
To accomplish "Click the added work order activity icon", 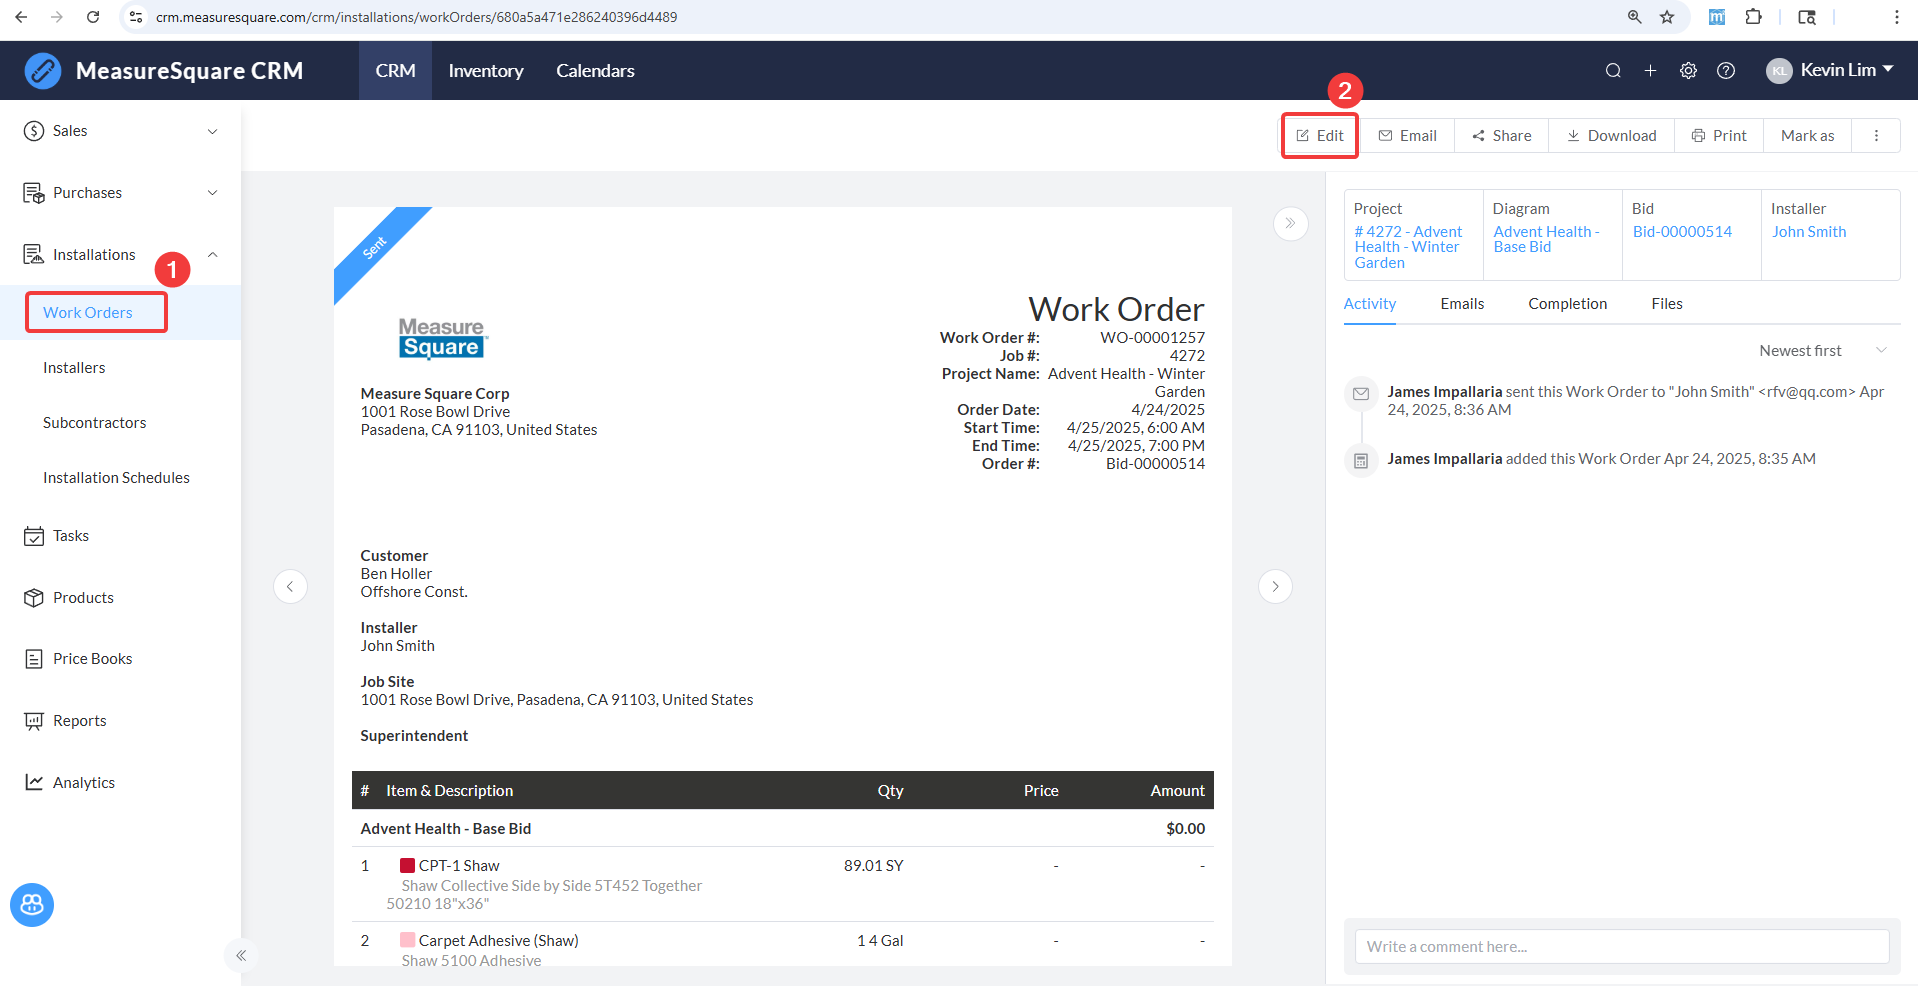I will pos(1361,461).
